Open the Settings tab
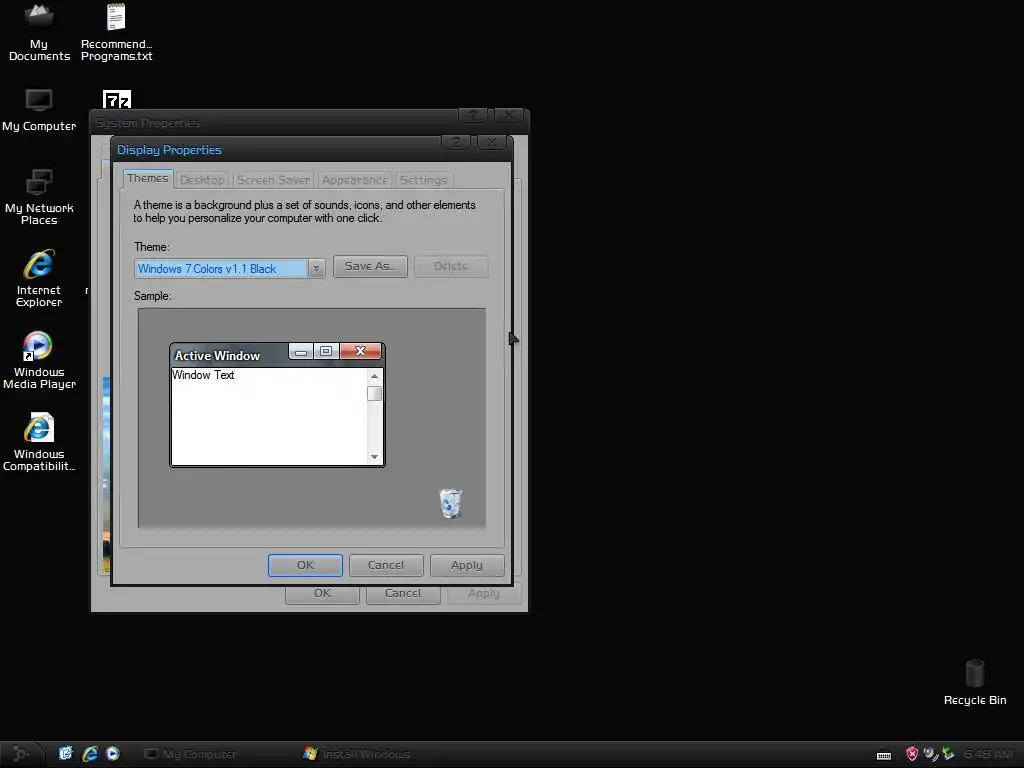1024x768 pixels. (423, 180)
